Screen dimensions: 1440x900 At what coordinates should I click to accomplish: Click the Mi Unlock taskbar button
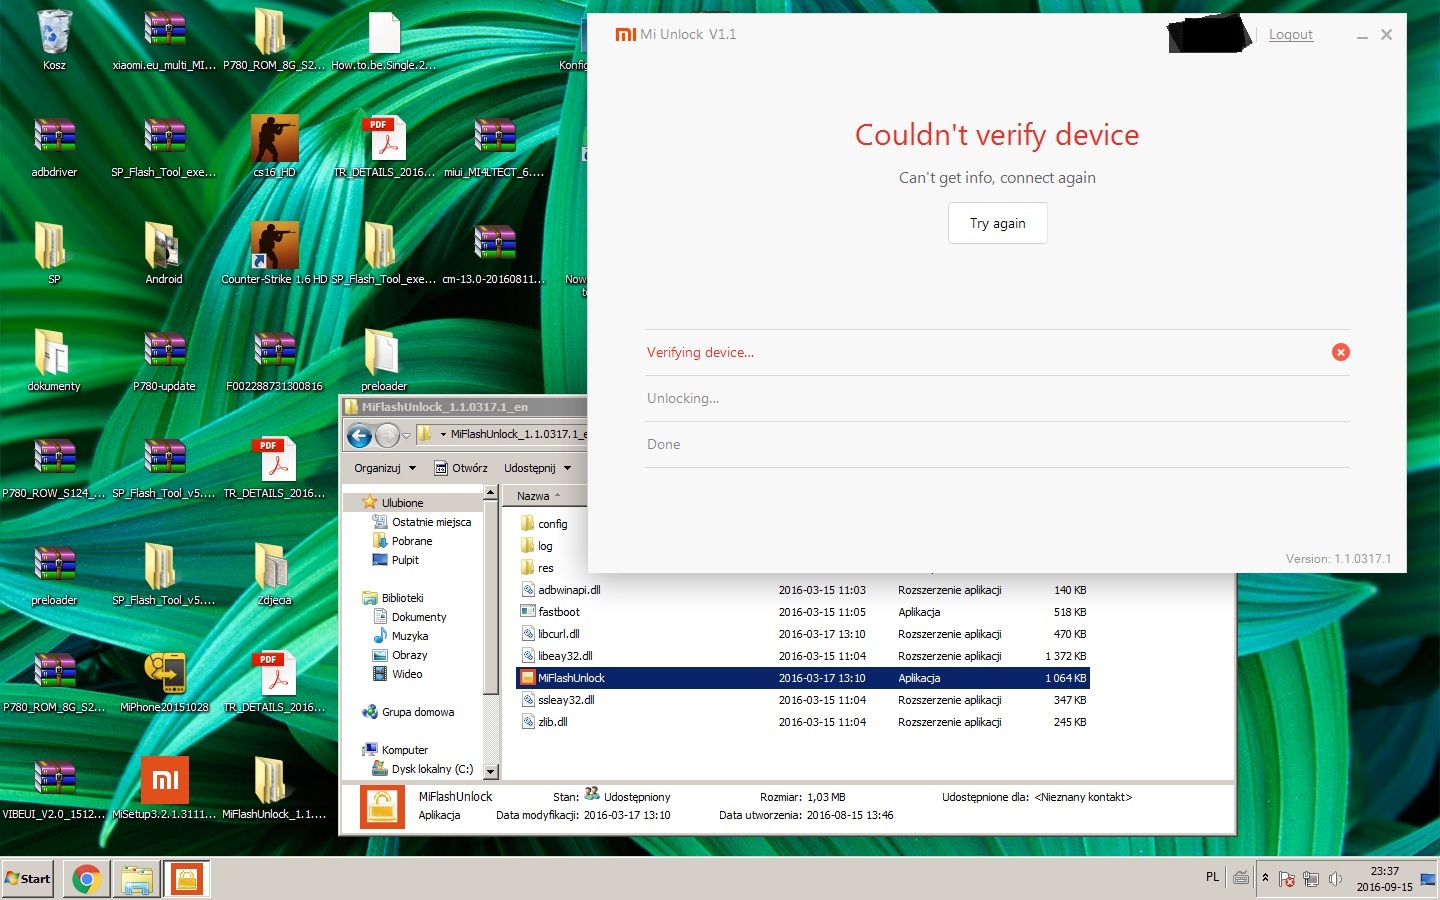186,879
